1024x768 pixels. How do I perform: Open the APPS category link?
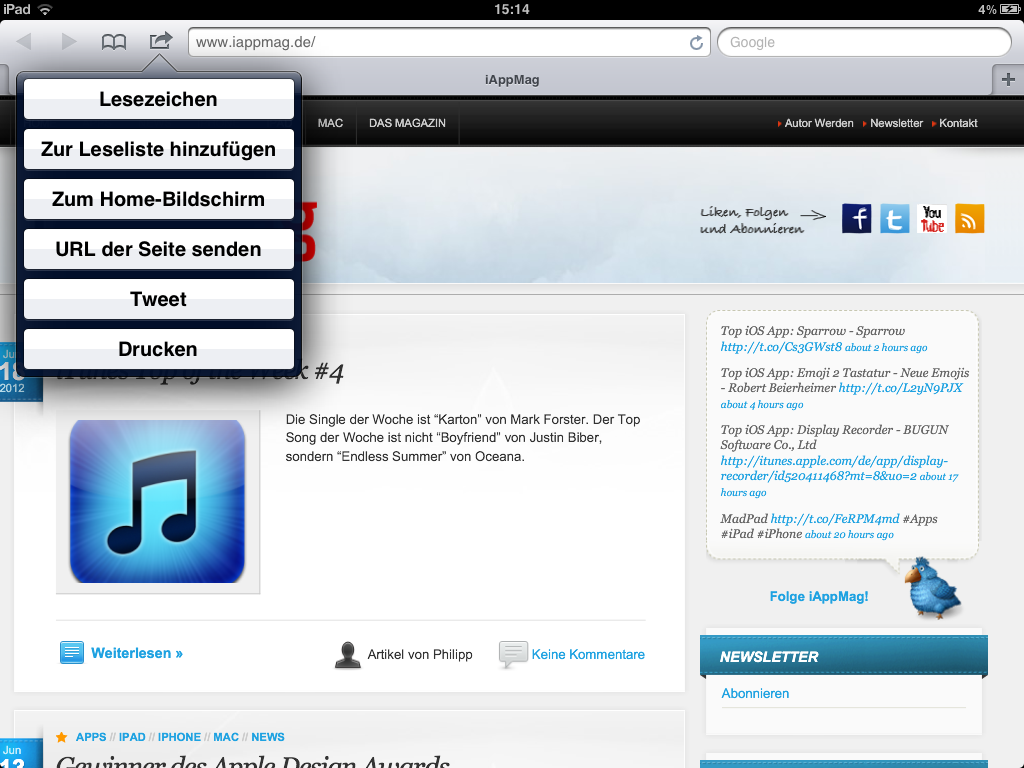pyautogui.click(x=91, y=737)
